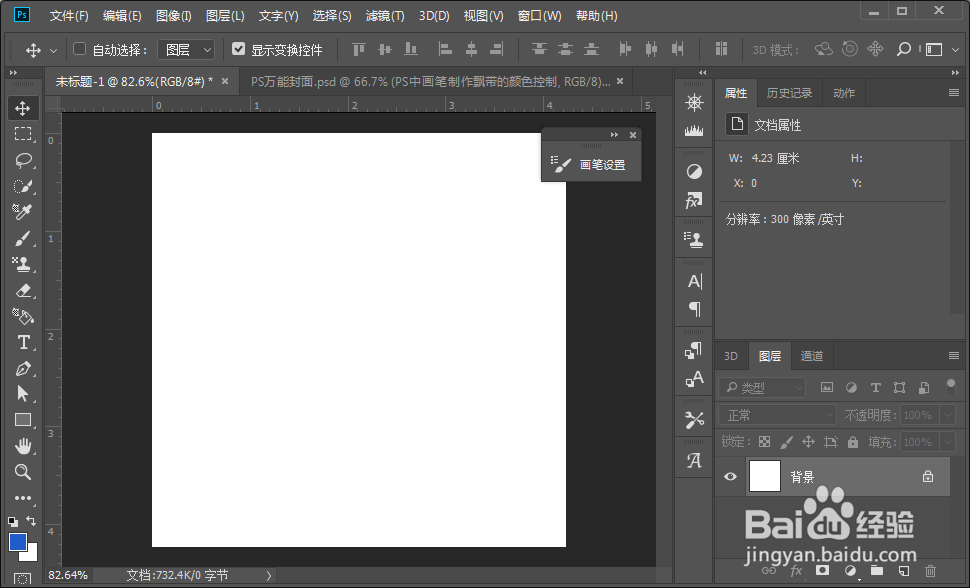Select the Type tool
The image size is (970, 588).
click(x=23, y=342)
